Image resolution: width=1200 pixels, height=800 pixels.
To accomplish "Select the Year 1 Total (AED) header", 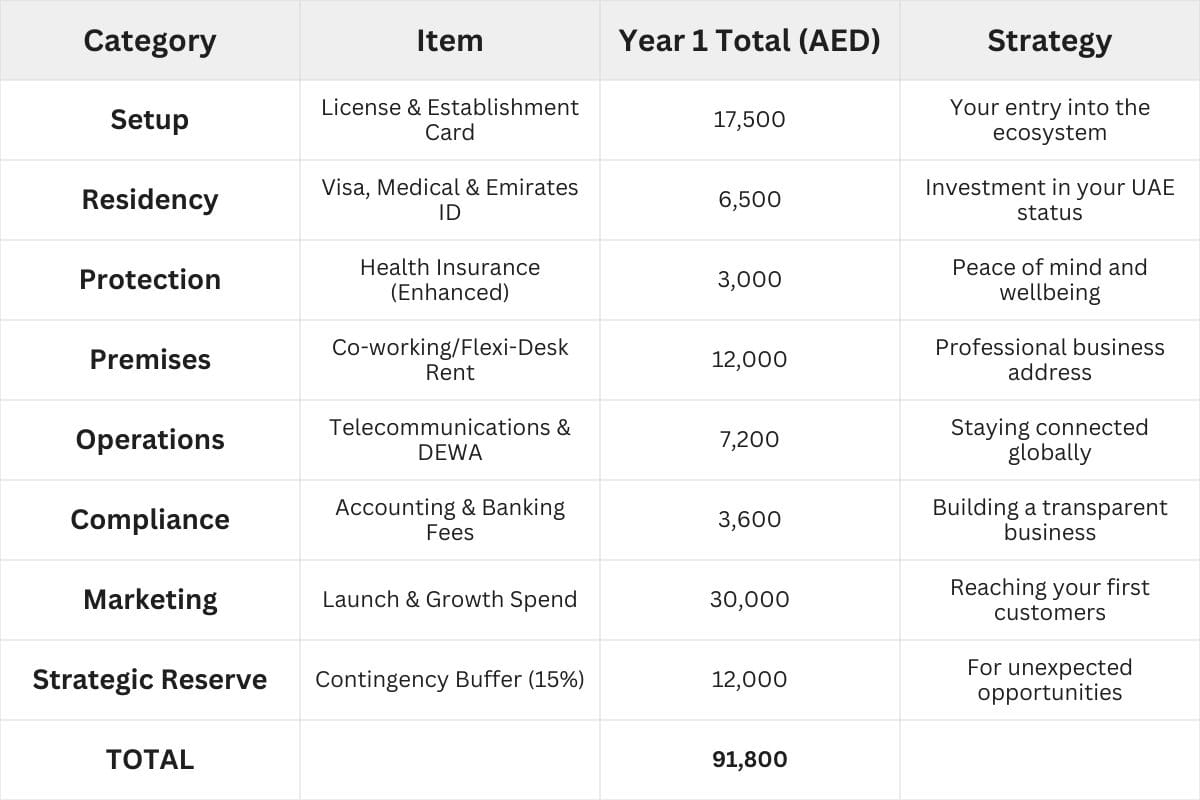I will click(x=749, y=41).
